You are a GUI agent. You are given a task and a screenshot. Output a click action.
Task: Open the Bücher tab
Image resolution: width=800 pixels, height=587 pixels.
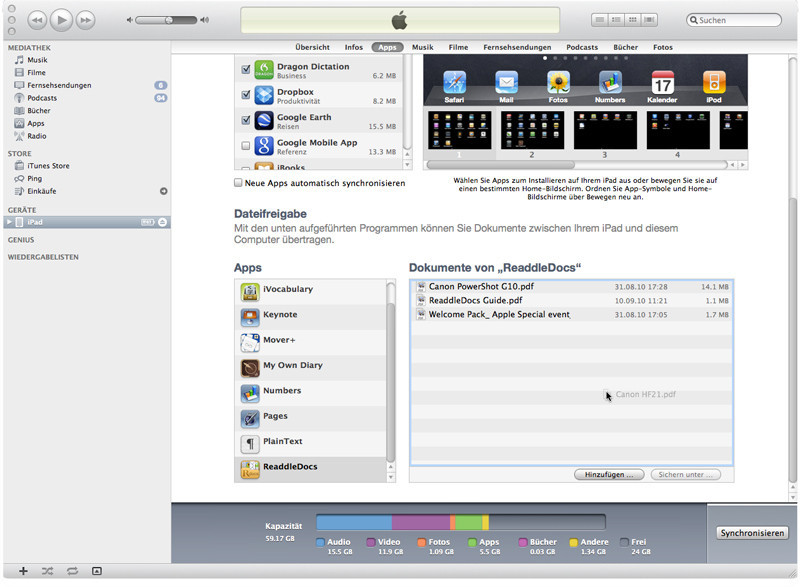[626, 47]
